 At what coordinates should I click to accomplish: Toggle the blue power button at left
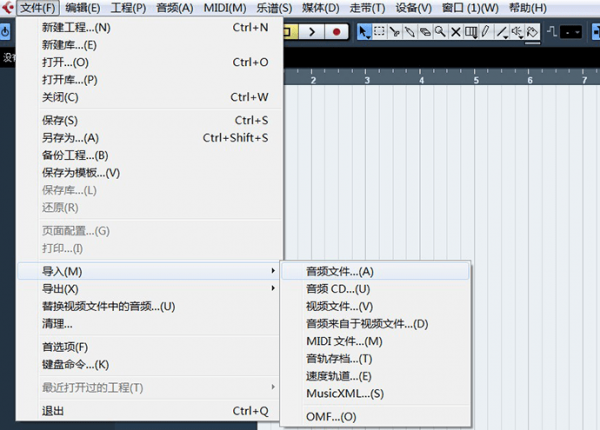tap(5, 32)
